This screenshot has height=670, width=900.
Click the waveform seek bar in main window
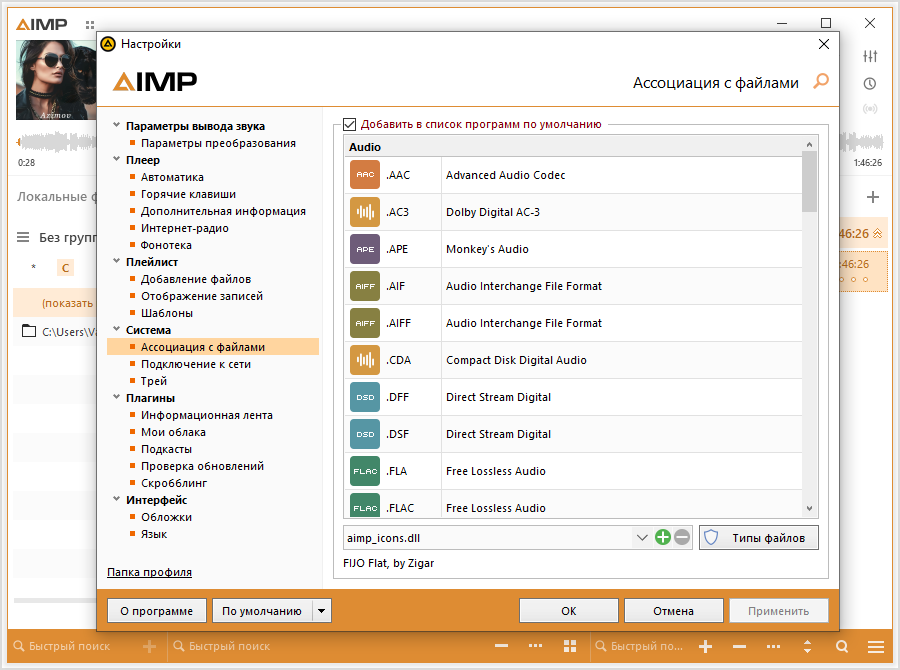(x=56, y=142)
